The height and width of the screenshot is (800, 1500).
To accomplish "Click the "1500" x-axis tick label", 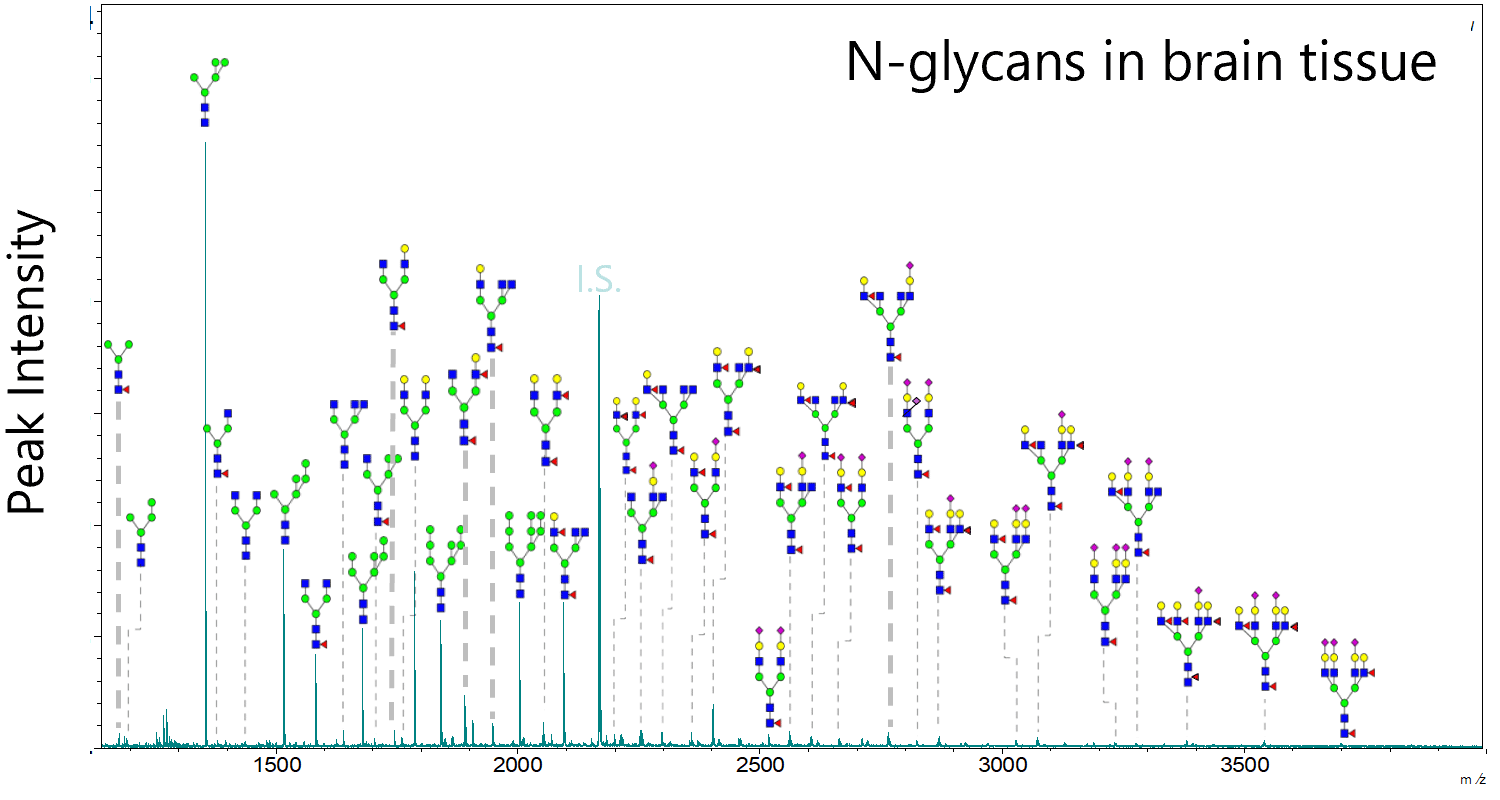I will [x=275, y=767].
